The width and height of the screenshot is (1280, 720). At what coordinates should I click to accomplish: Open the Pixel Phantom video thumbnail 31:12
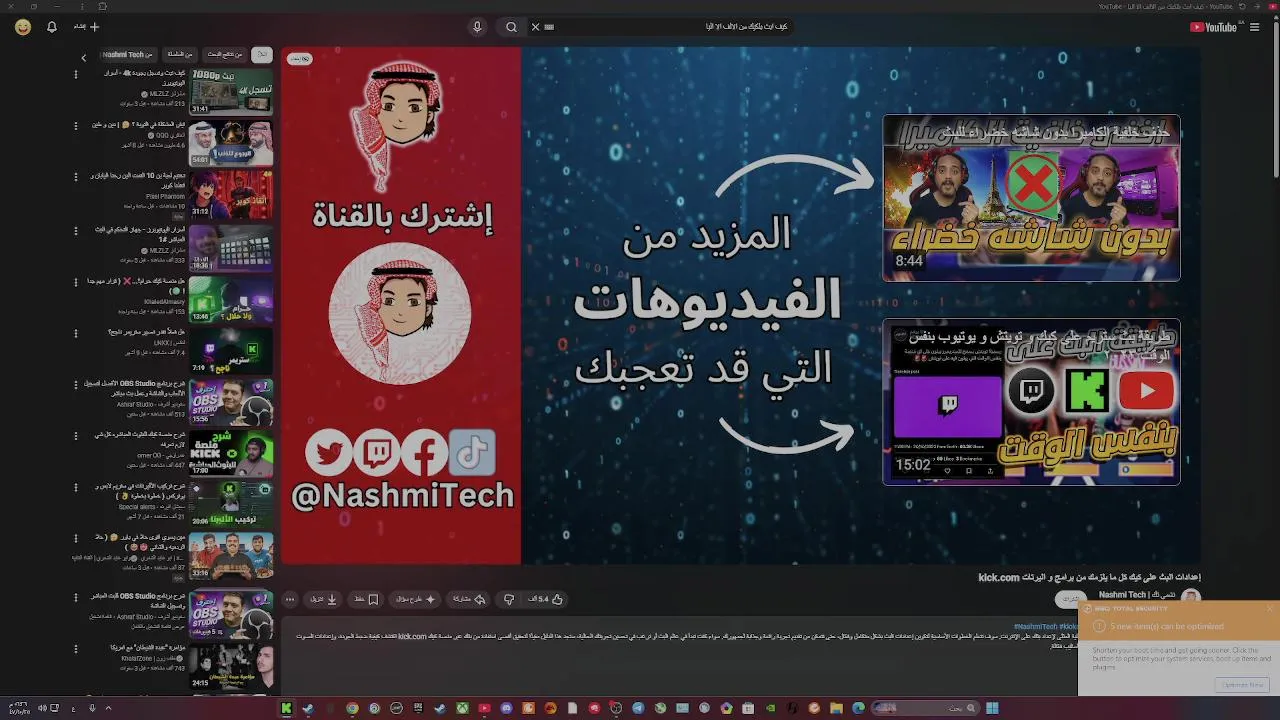pos(230,194)
